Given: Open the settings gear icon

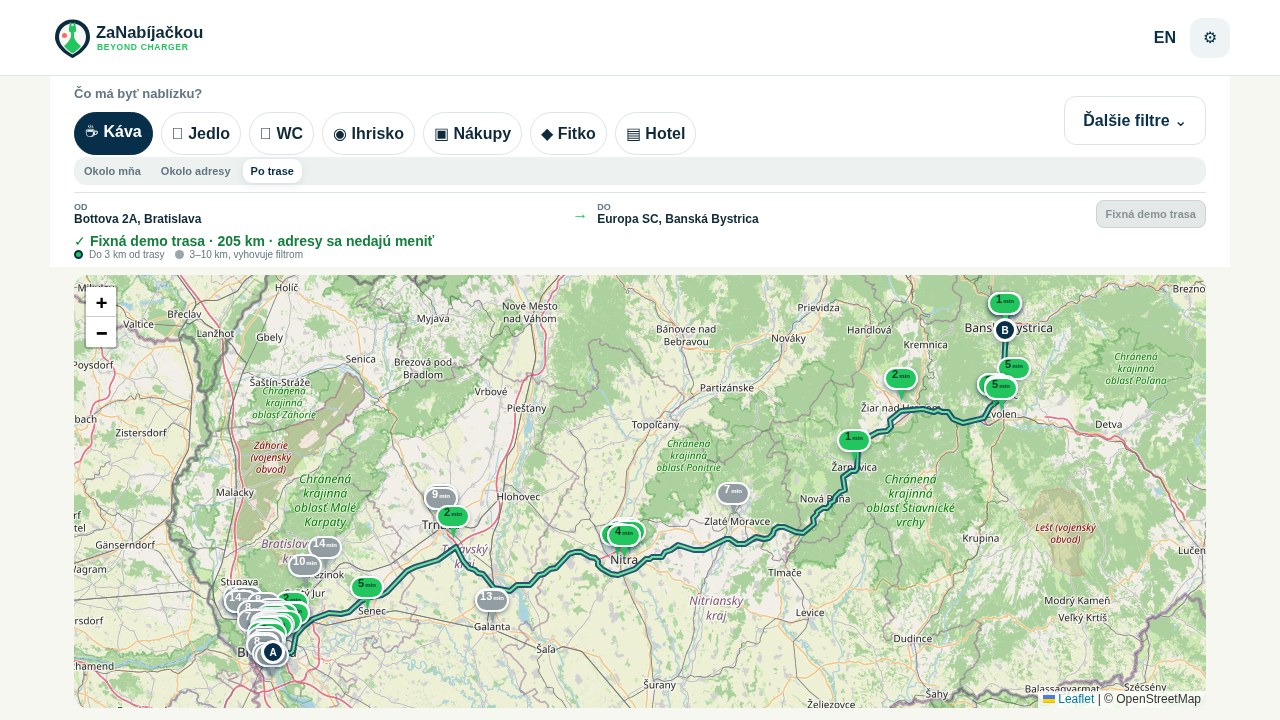Looking at the screenshot, I should click(x=1210, y=38).
